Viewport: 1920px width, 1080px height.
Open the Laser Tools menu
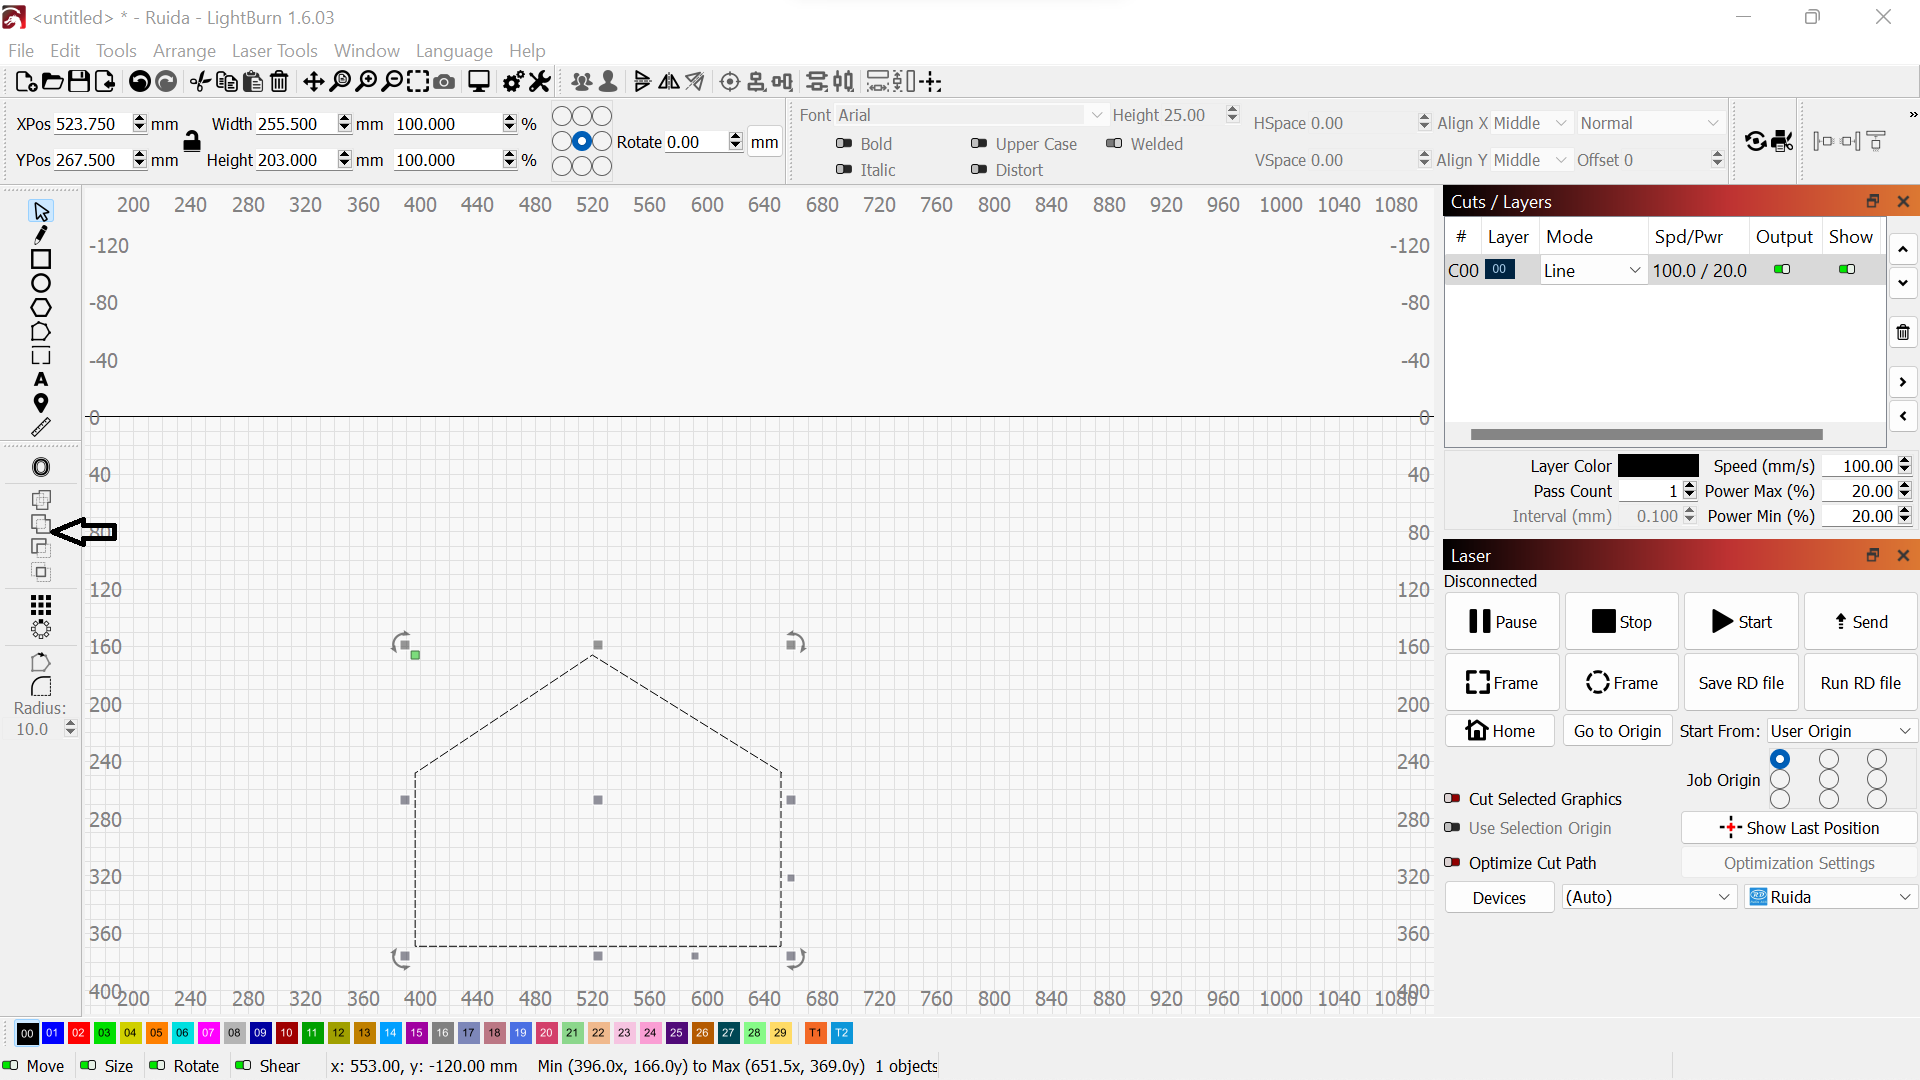274,50
